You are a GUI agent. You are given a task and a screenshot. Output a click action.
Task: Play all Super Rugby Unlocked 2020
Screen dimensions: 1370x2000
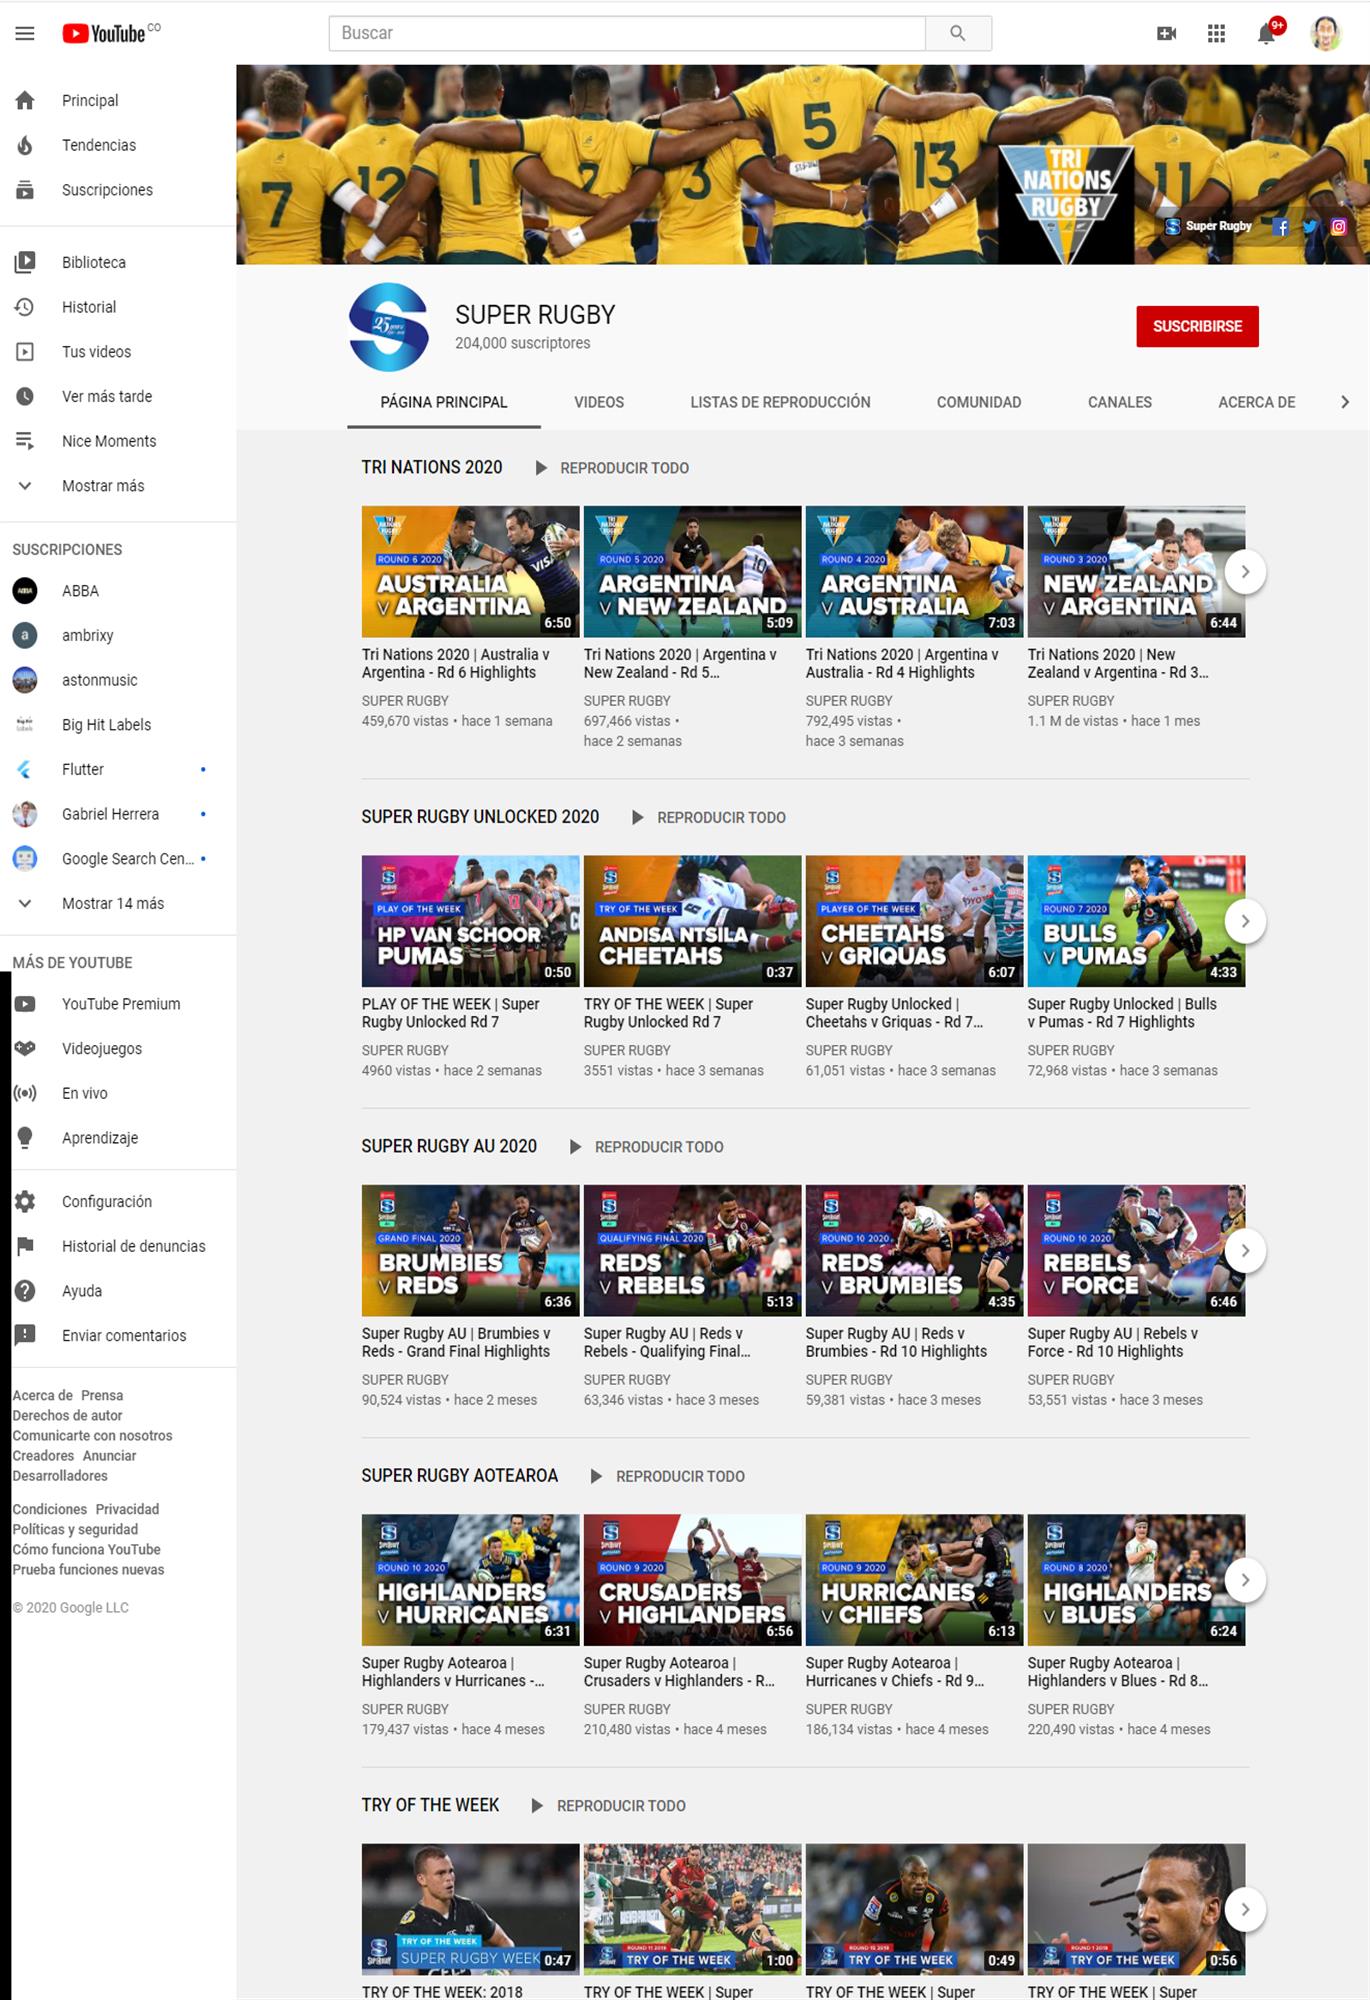[709, 818]
